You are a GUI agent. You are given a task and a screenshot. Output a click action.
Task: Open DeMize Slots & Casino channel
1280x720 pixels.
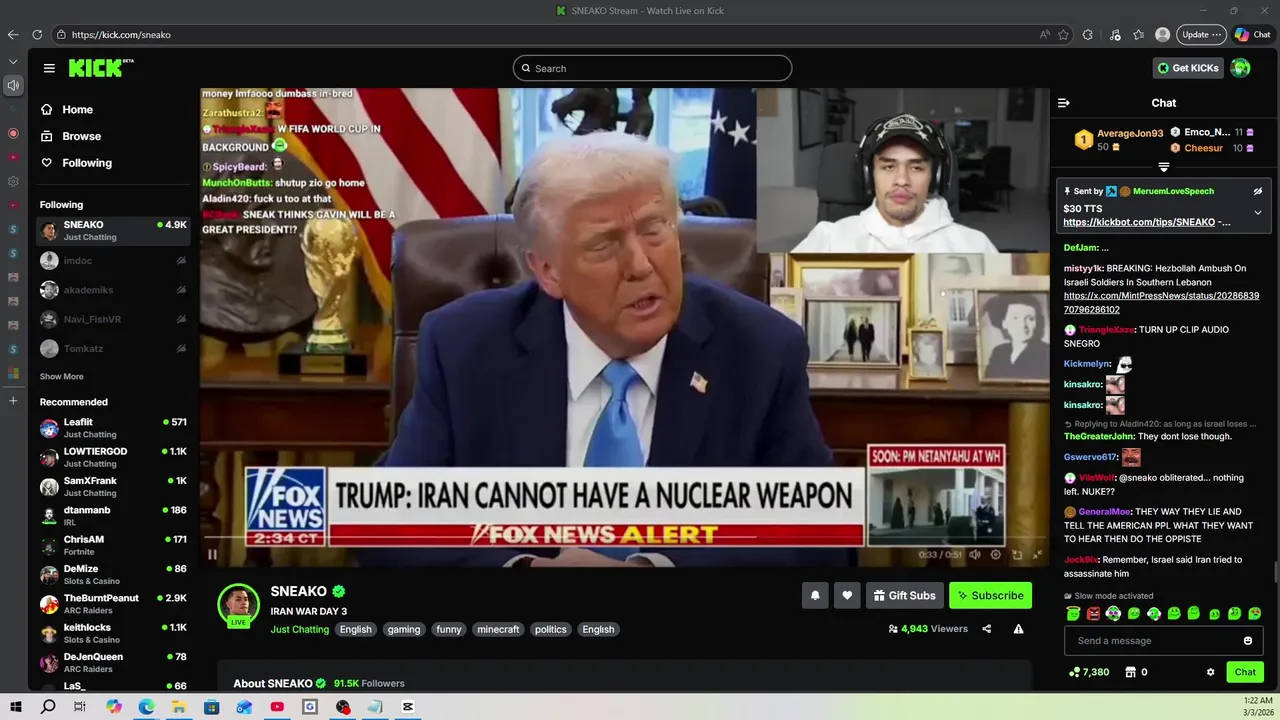113,574
